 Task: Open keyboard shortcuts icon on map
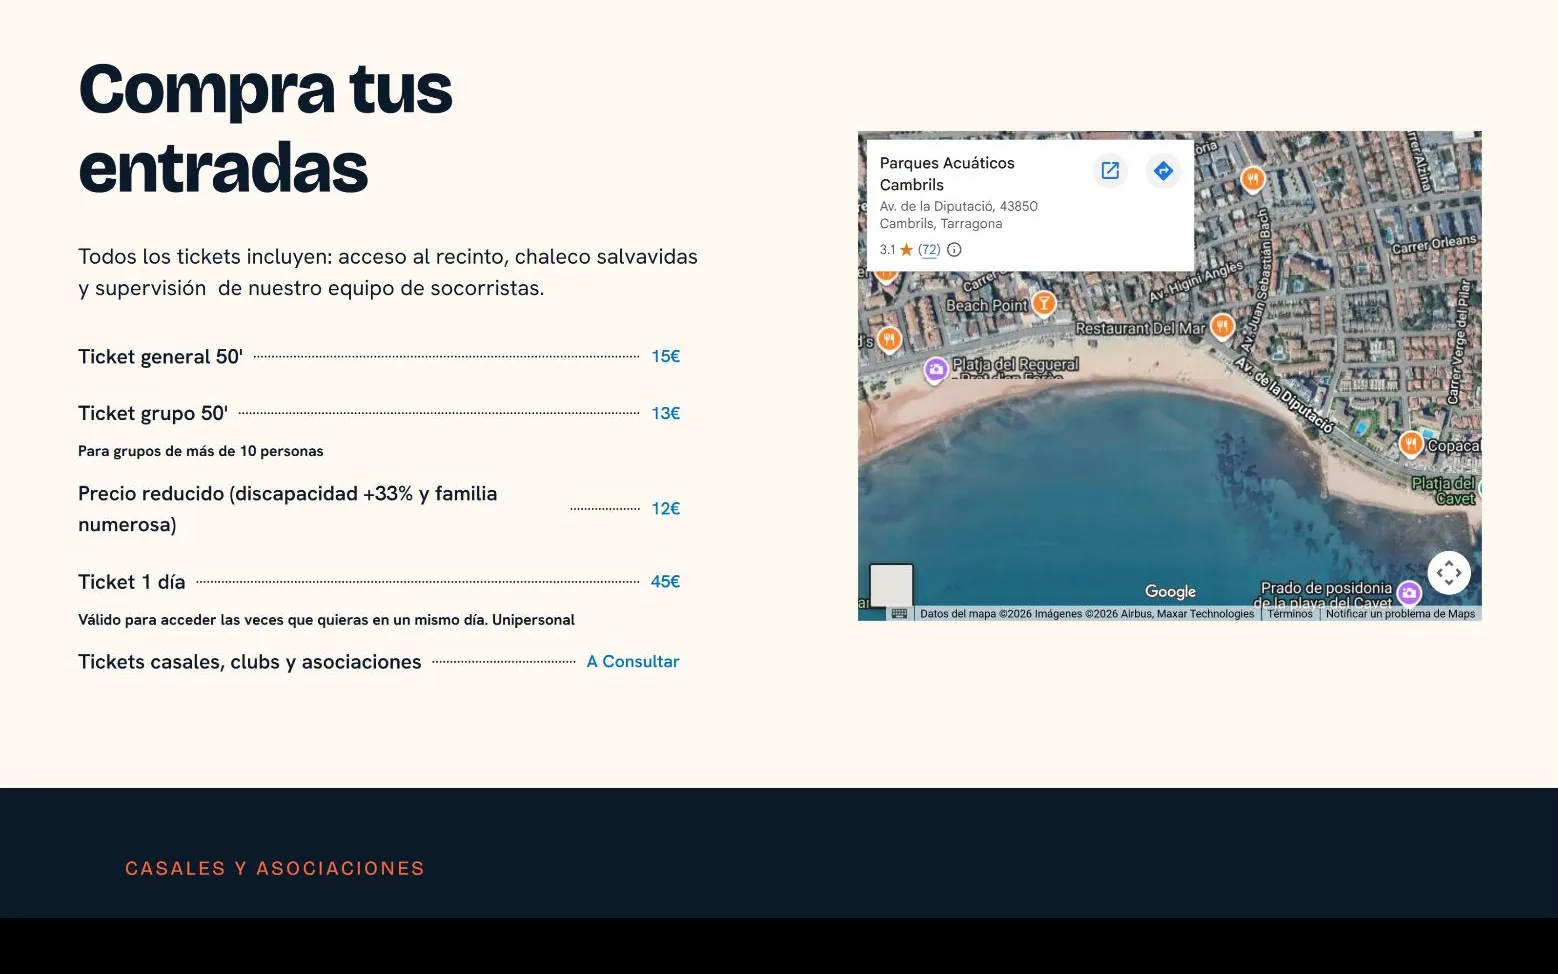tap(899, 614)
